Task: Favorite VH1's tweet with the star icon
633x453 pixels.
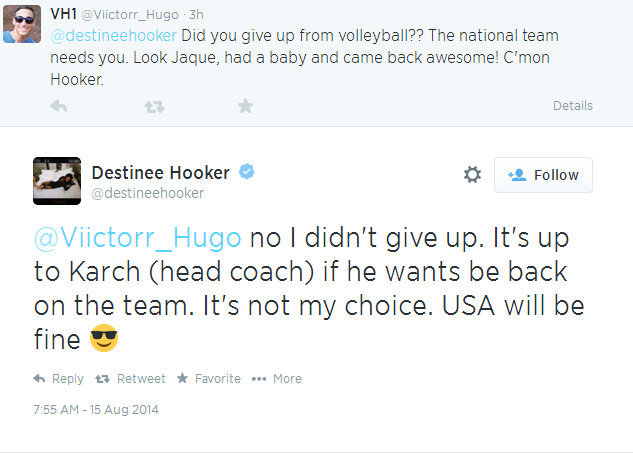Action: pyautogui.click(x=245, y=105)
